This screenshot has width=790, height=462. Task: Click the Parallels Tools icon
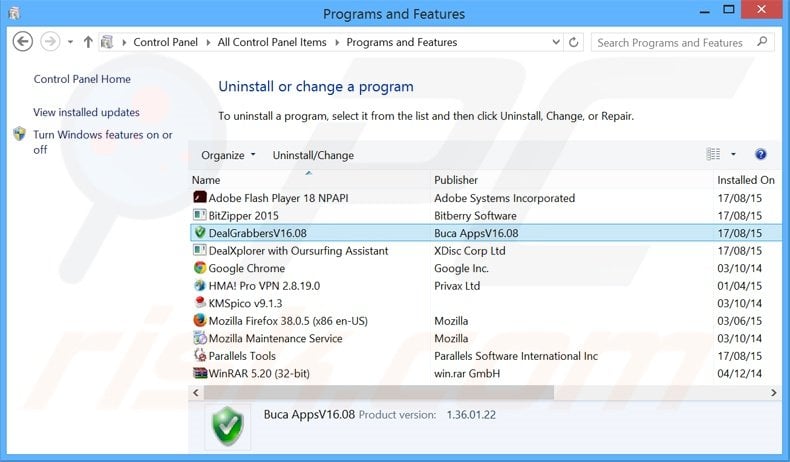pos(200,356)
